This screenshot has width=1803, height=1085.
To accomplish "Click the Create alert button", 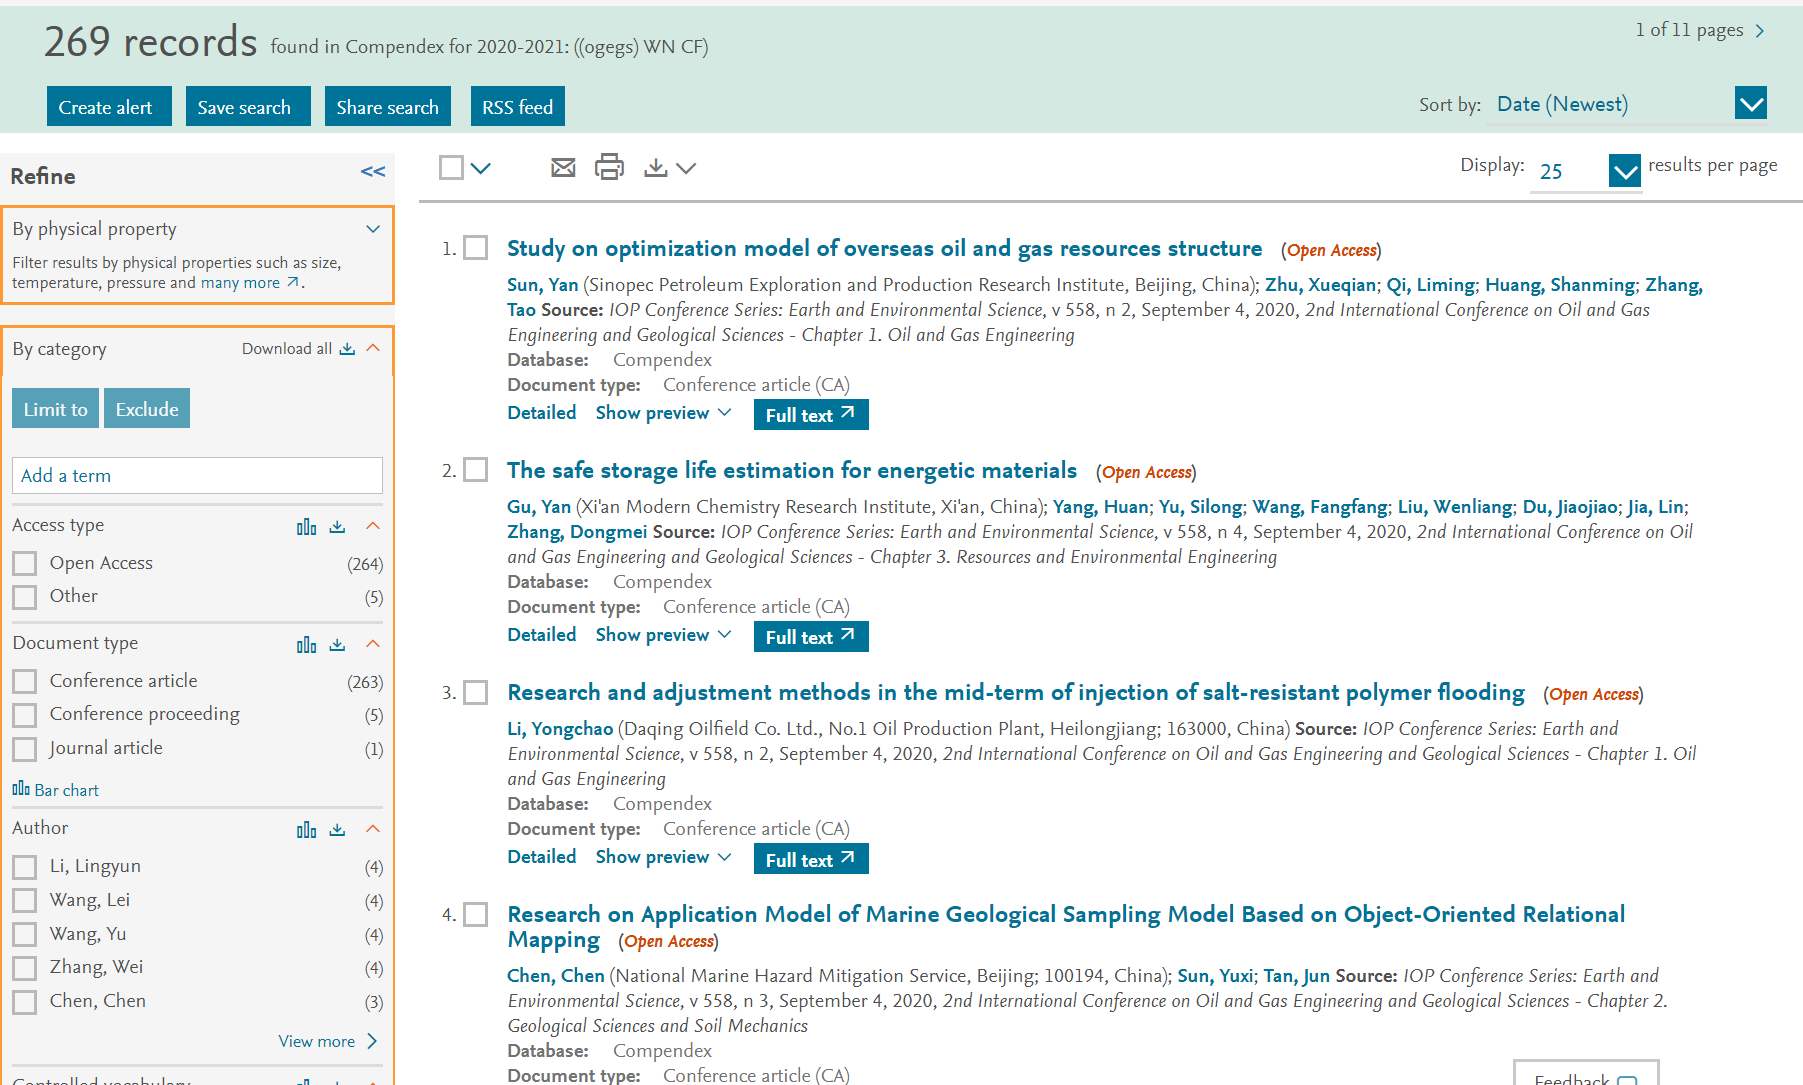I will point(109,106).
